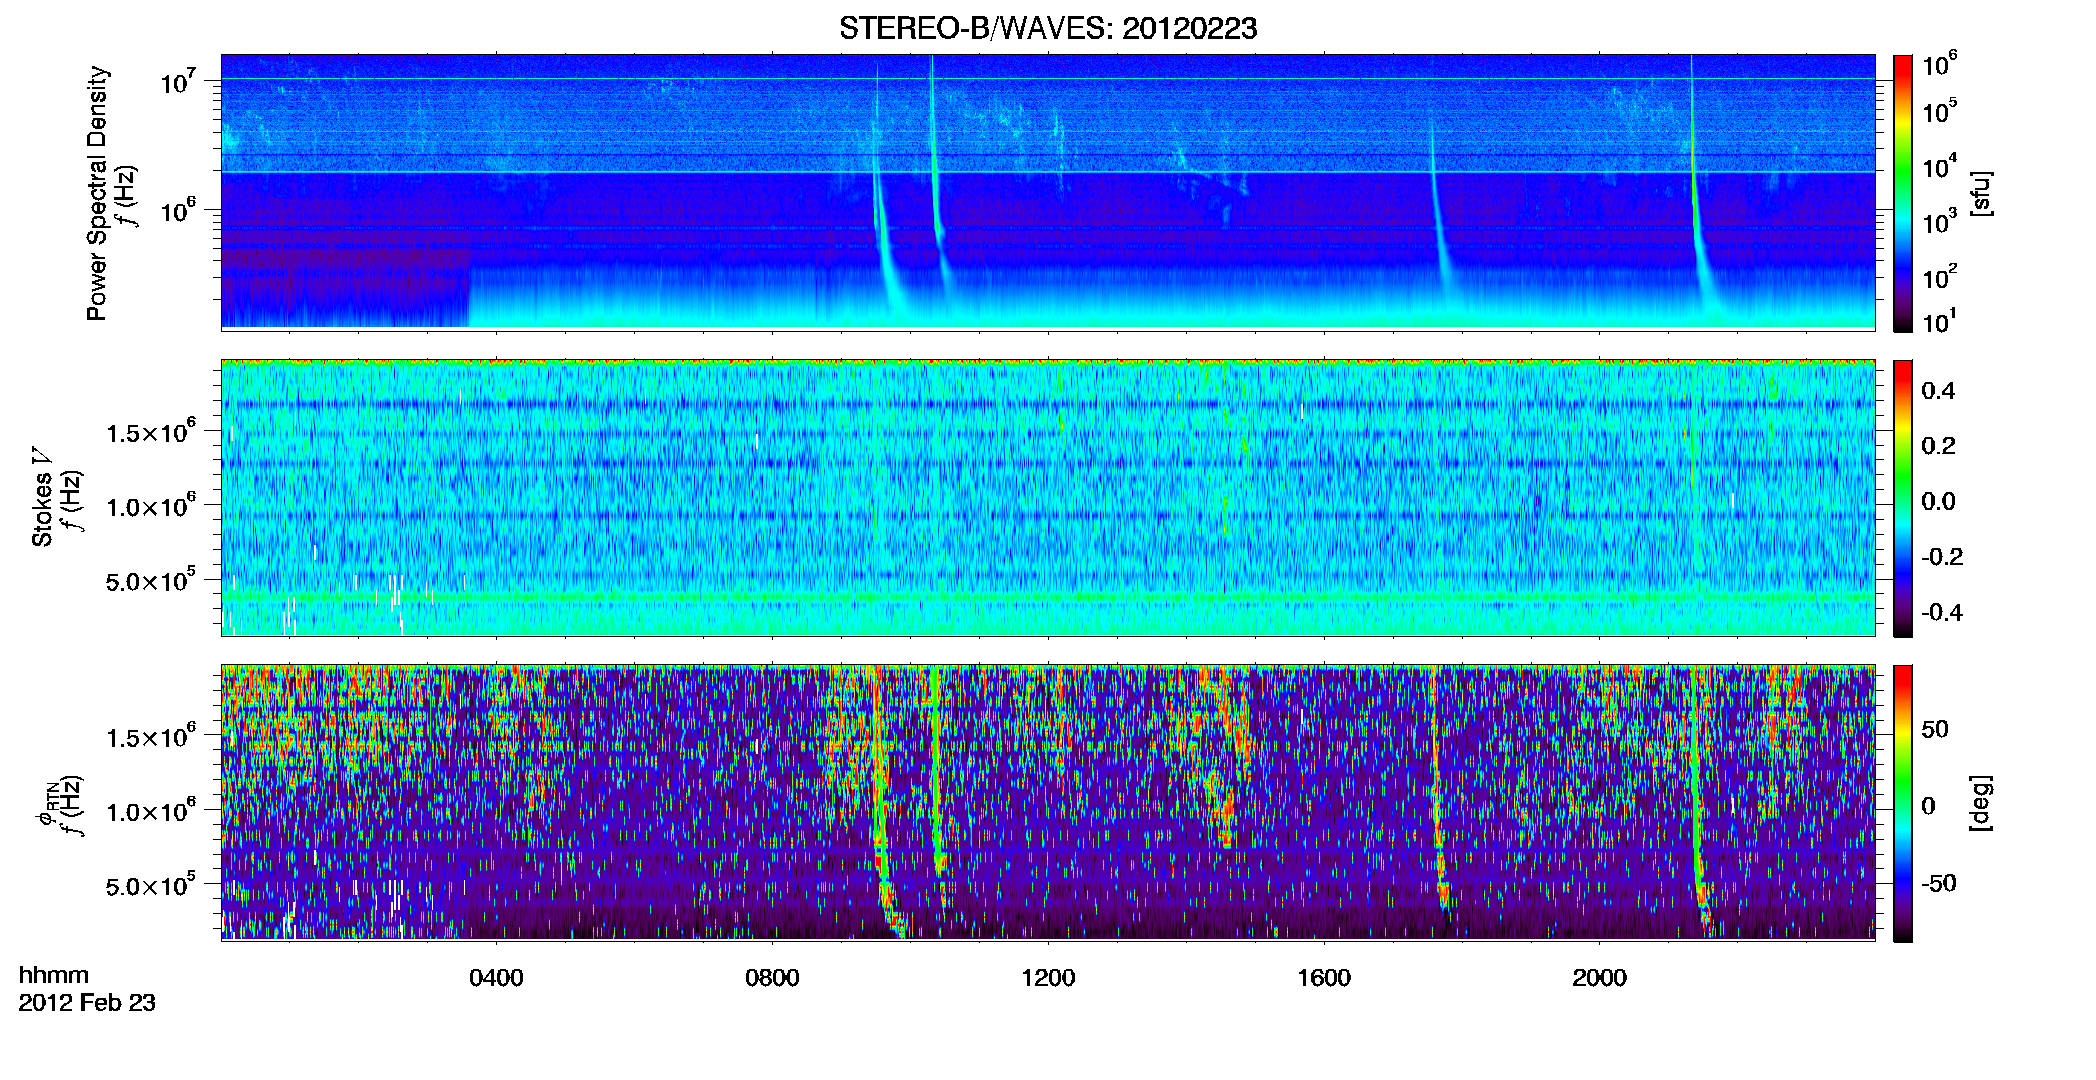Image resolution: width=2096 pixels, height=1080 pixels.
Task: Click the -50 value on degree colorbar
Action: click(1941, 883)
